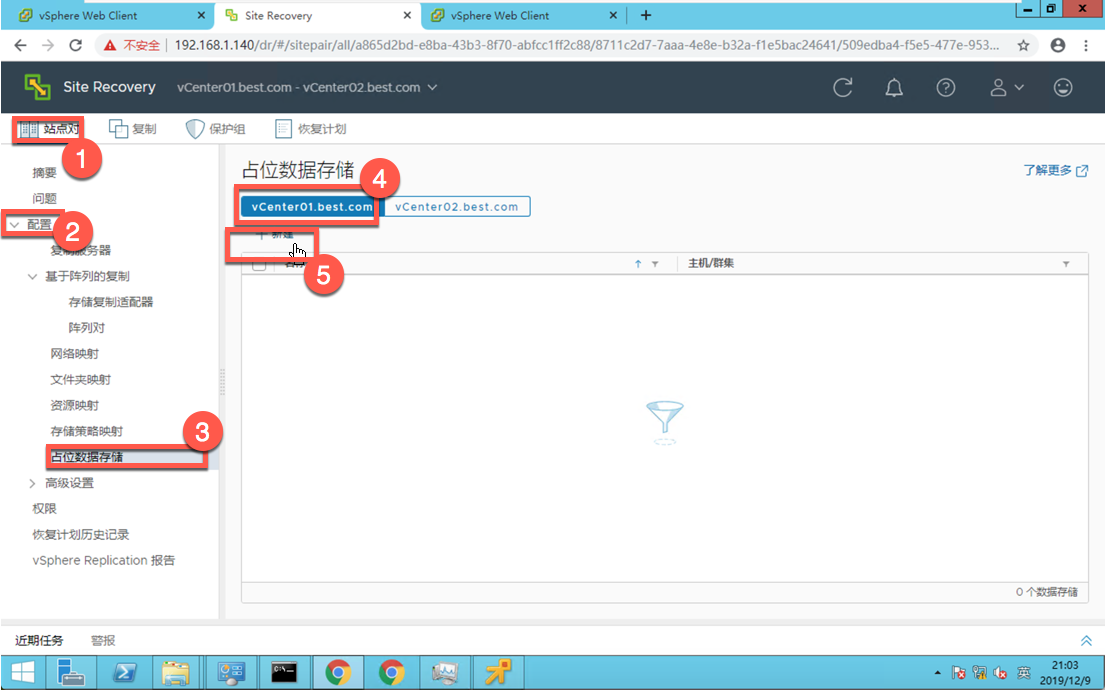Open the user account menu
The height and width of the screenshot is (690, 1105).
point(1006,87)
